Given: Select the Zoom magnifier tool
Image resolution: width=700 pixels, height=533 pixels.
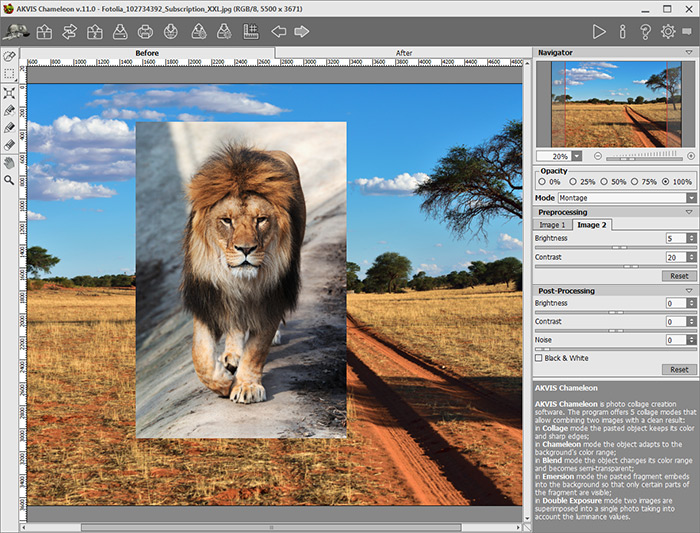Looking at the screenshot, I should point(9,180).
